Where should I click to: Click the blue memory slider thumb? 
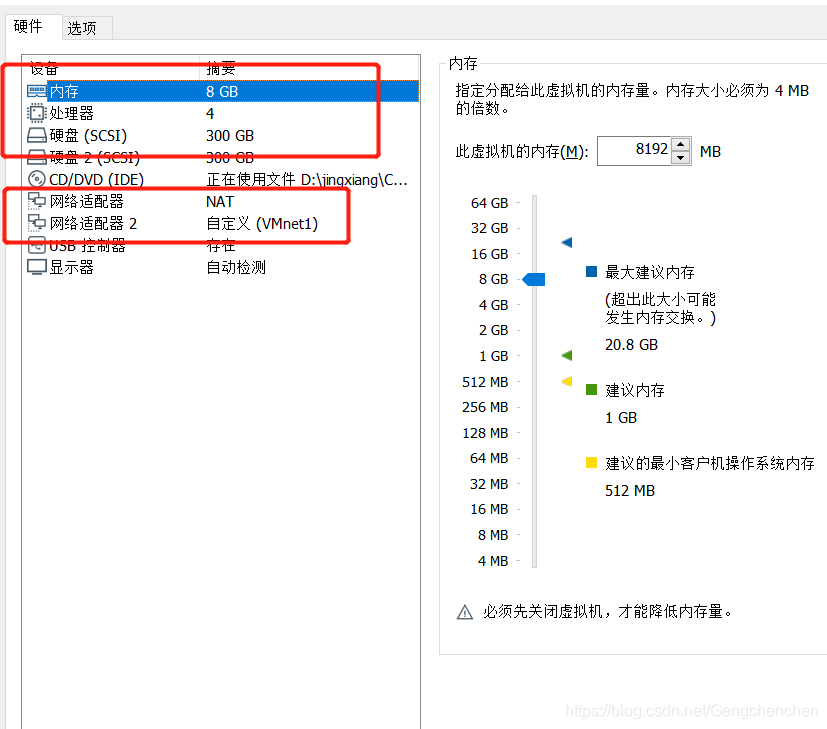(534, 280)
